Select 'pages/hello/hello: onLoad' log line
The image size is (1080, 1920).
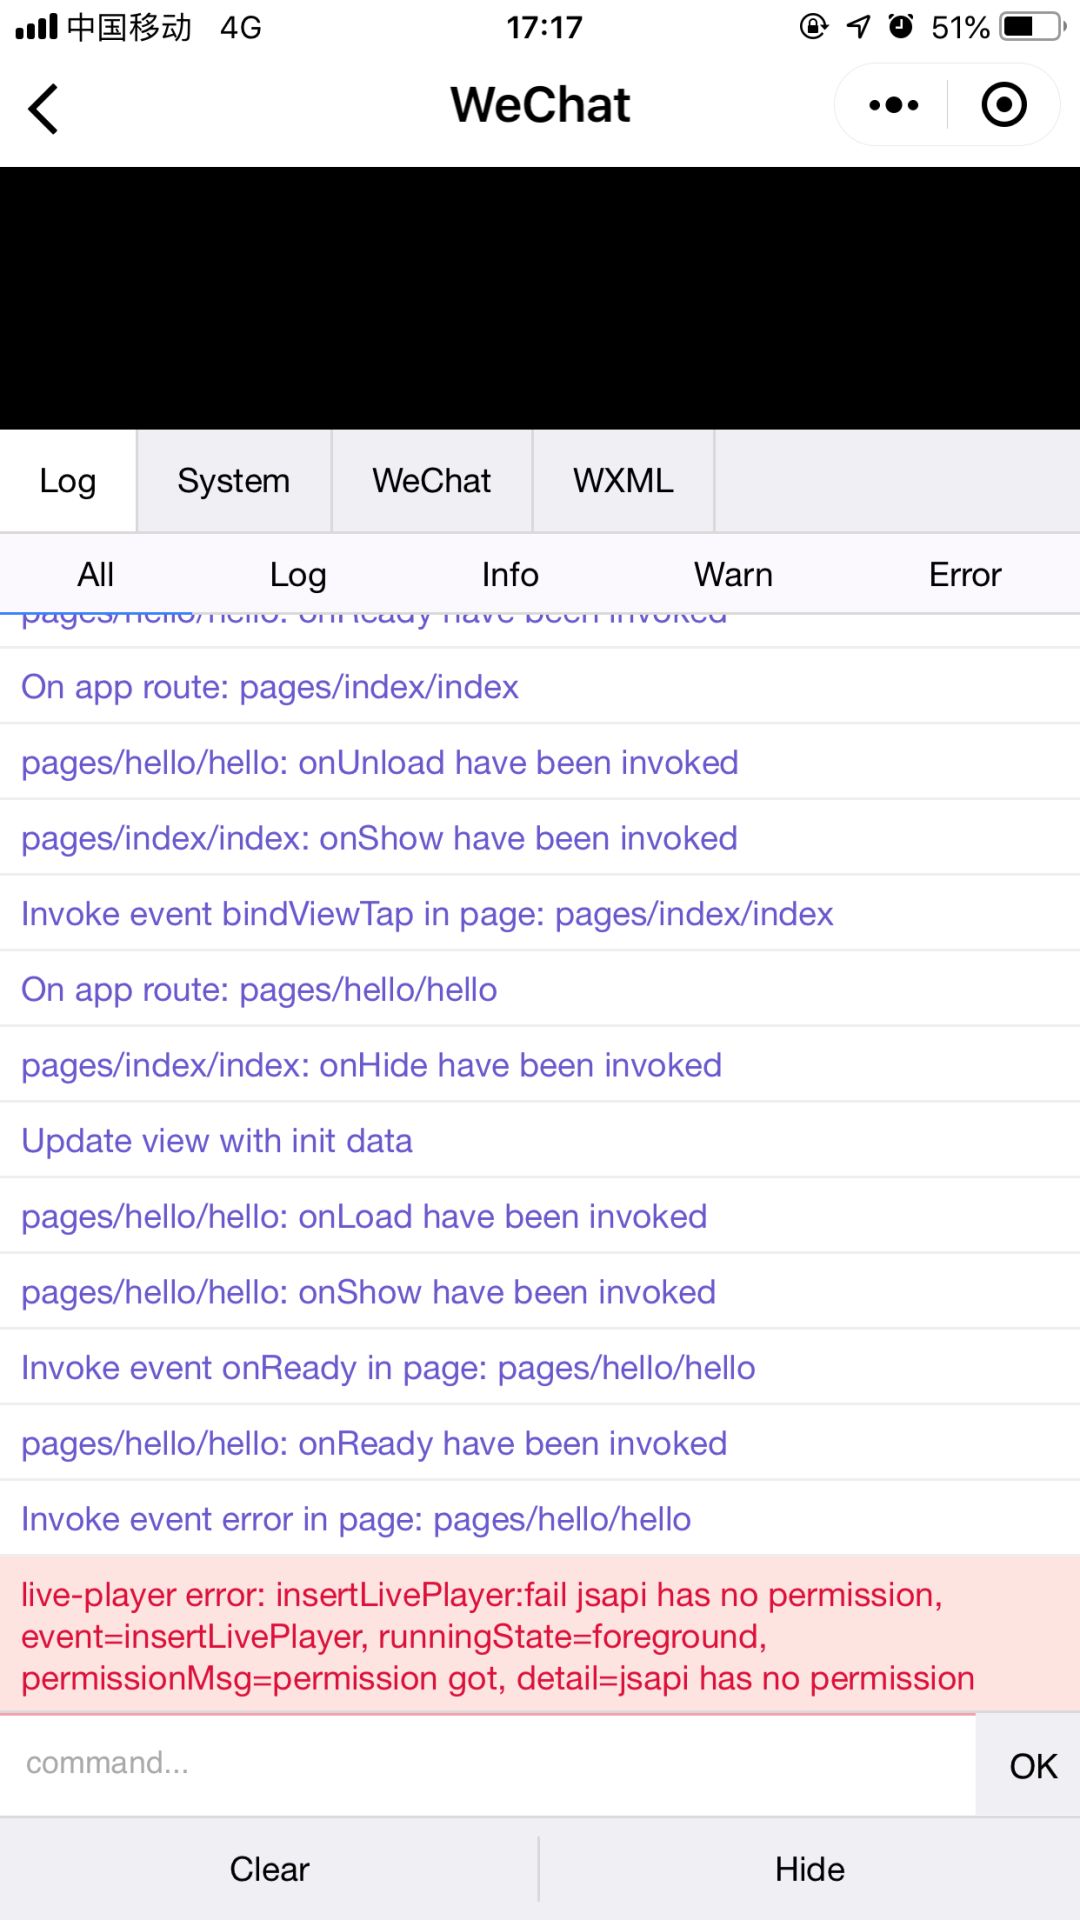pyautogui.click(x=540, y=1216)
